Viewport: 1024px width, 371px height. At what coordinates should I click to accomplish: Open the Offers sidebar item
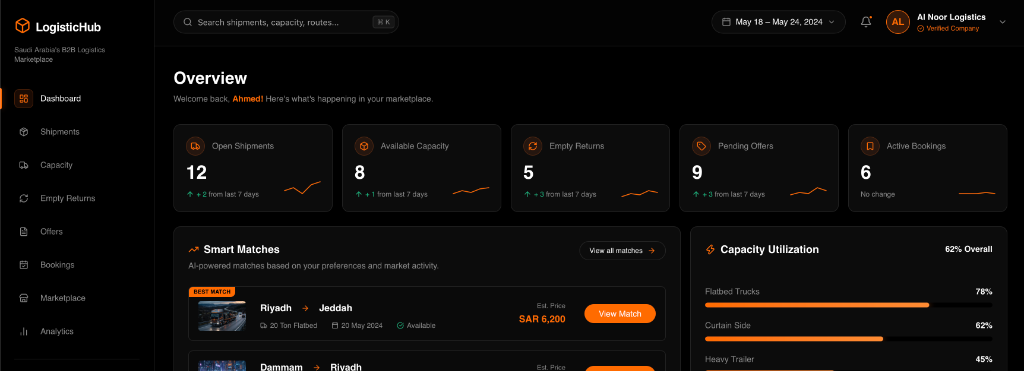pyautogui.click(x=77, y=232)
